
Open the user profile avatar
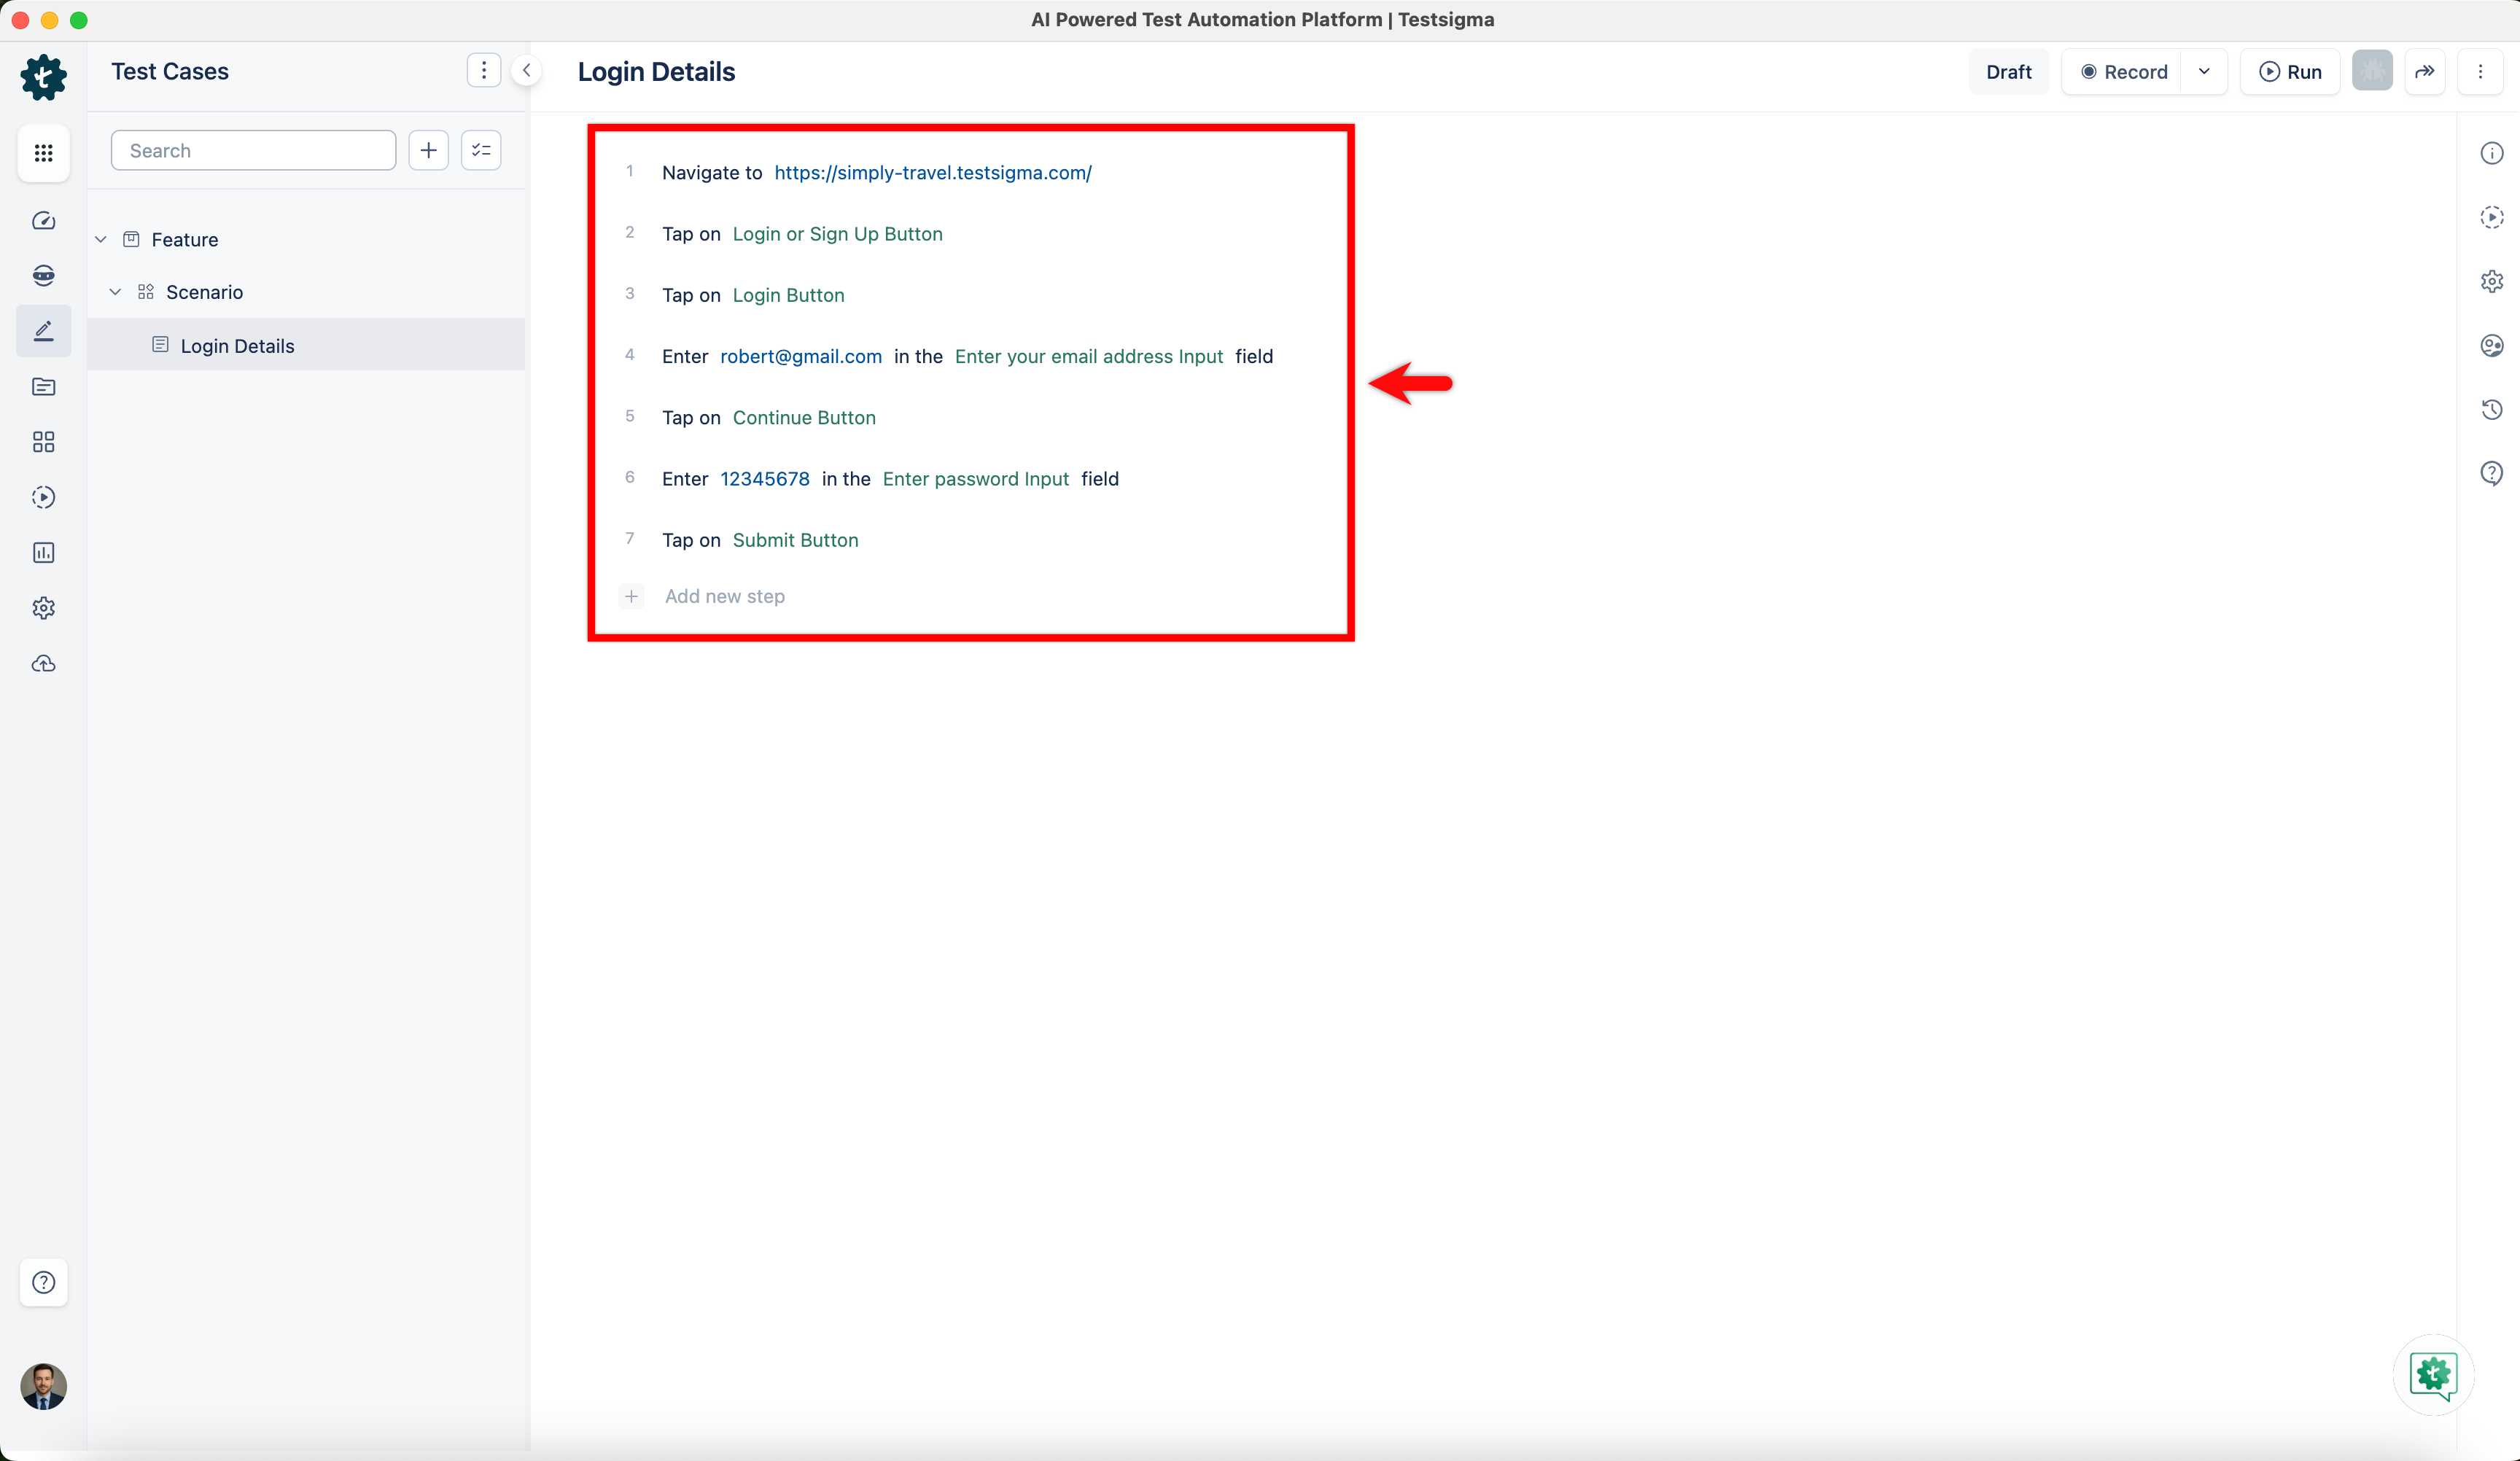click(43, 1387)
